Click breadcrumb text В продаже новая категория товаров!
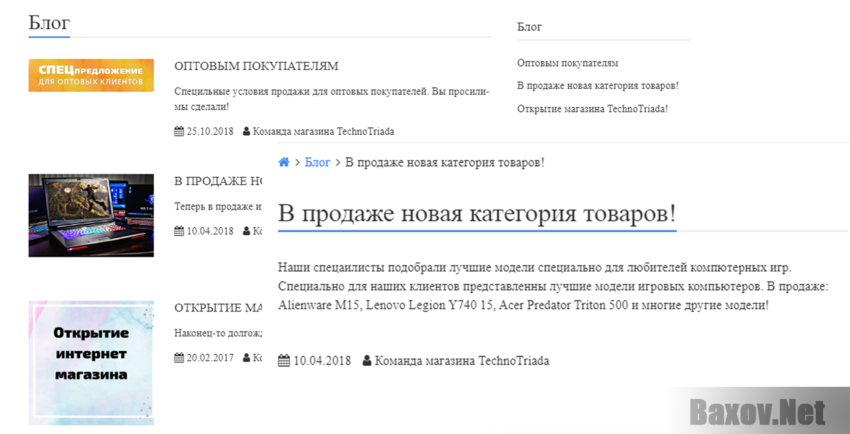The width and height of the screenshot is (850, 434). point(445,162)
